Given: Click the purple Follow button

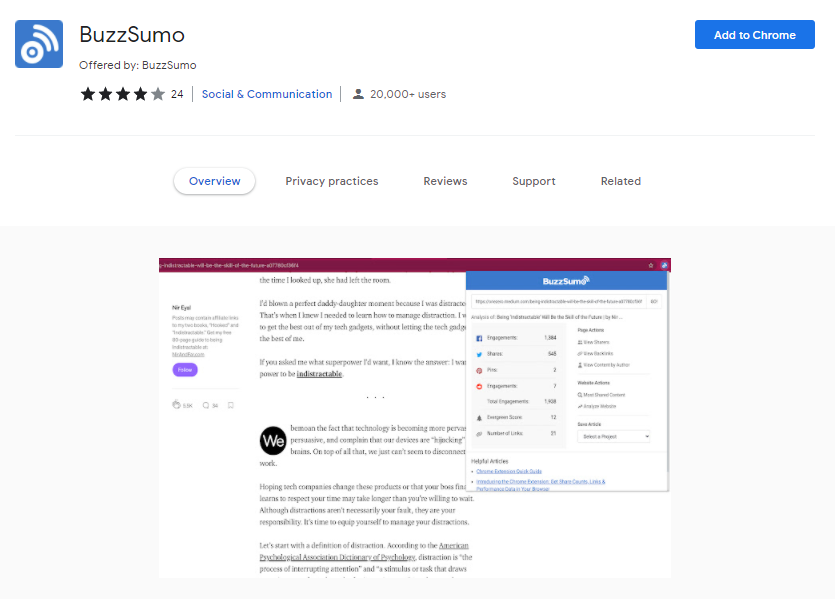Looking at the screenshot, I should 184,369.
